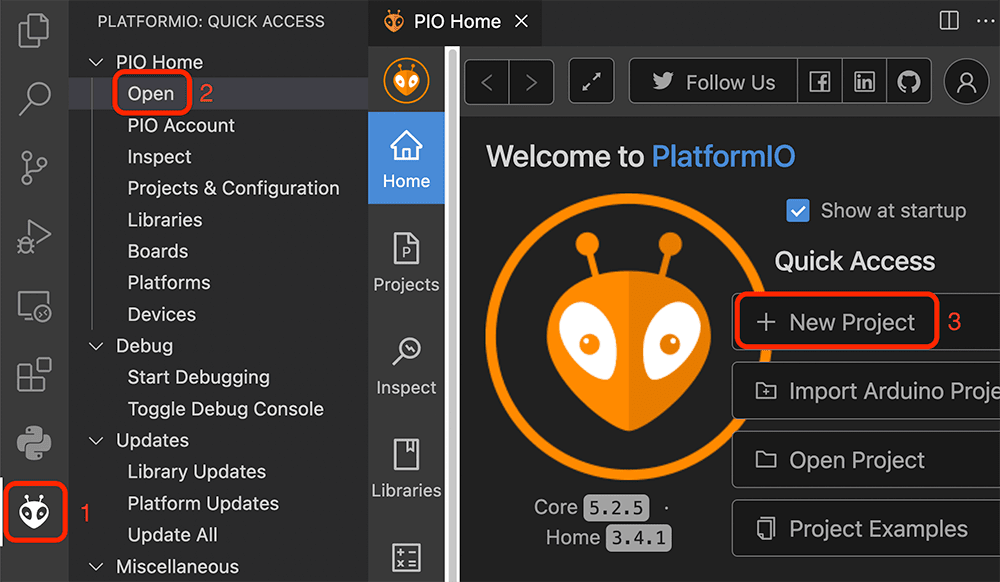Open the Search view in activity bar
Screen dimensions: 1000x582
34,98
